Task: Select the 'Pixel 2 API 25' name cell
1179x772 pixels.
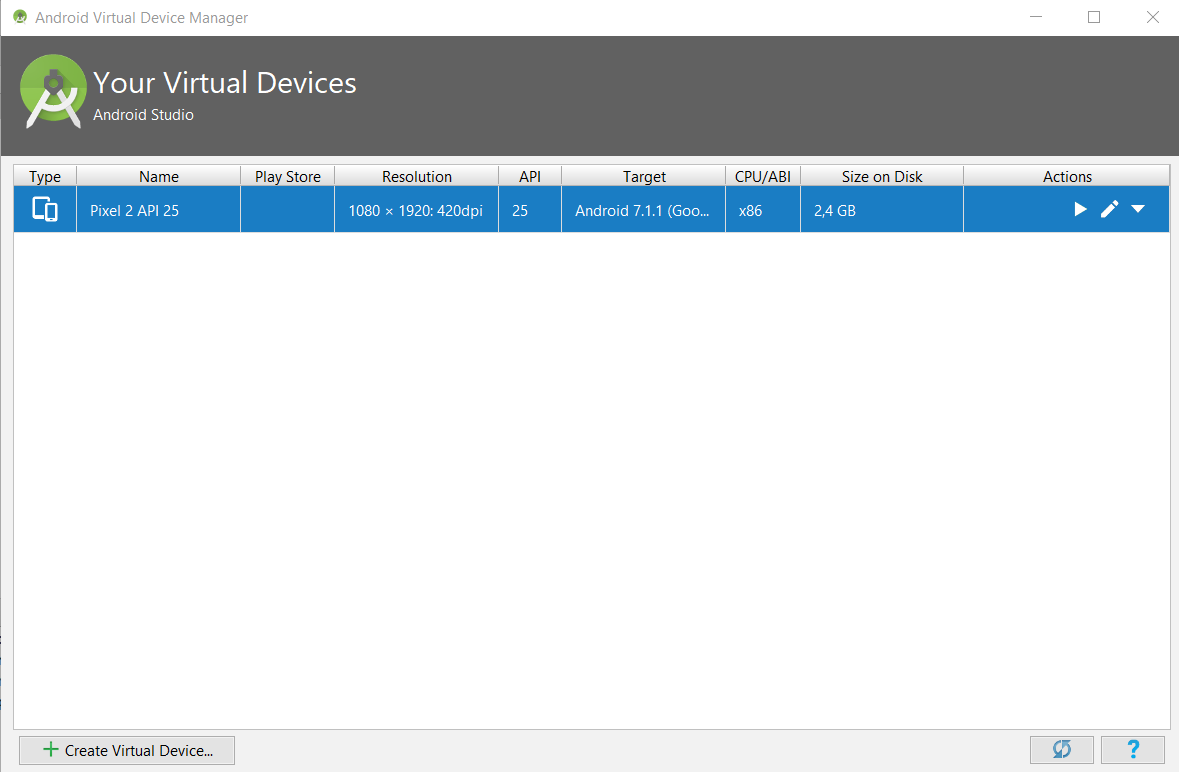Action: (159, 210)
